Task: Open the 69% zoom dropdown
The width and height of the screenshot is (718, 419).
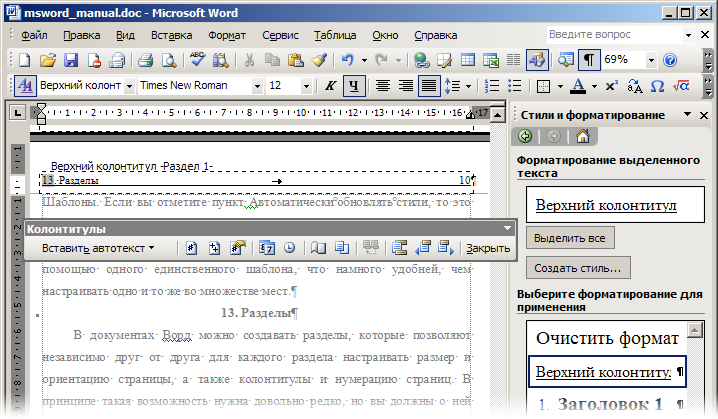Action: [651, 60]
